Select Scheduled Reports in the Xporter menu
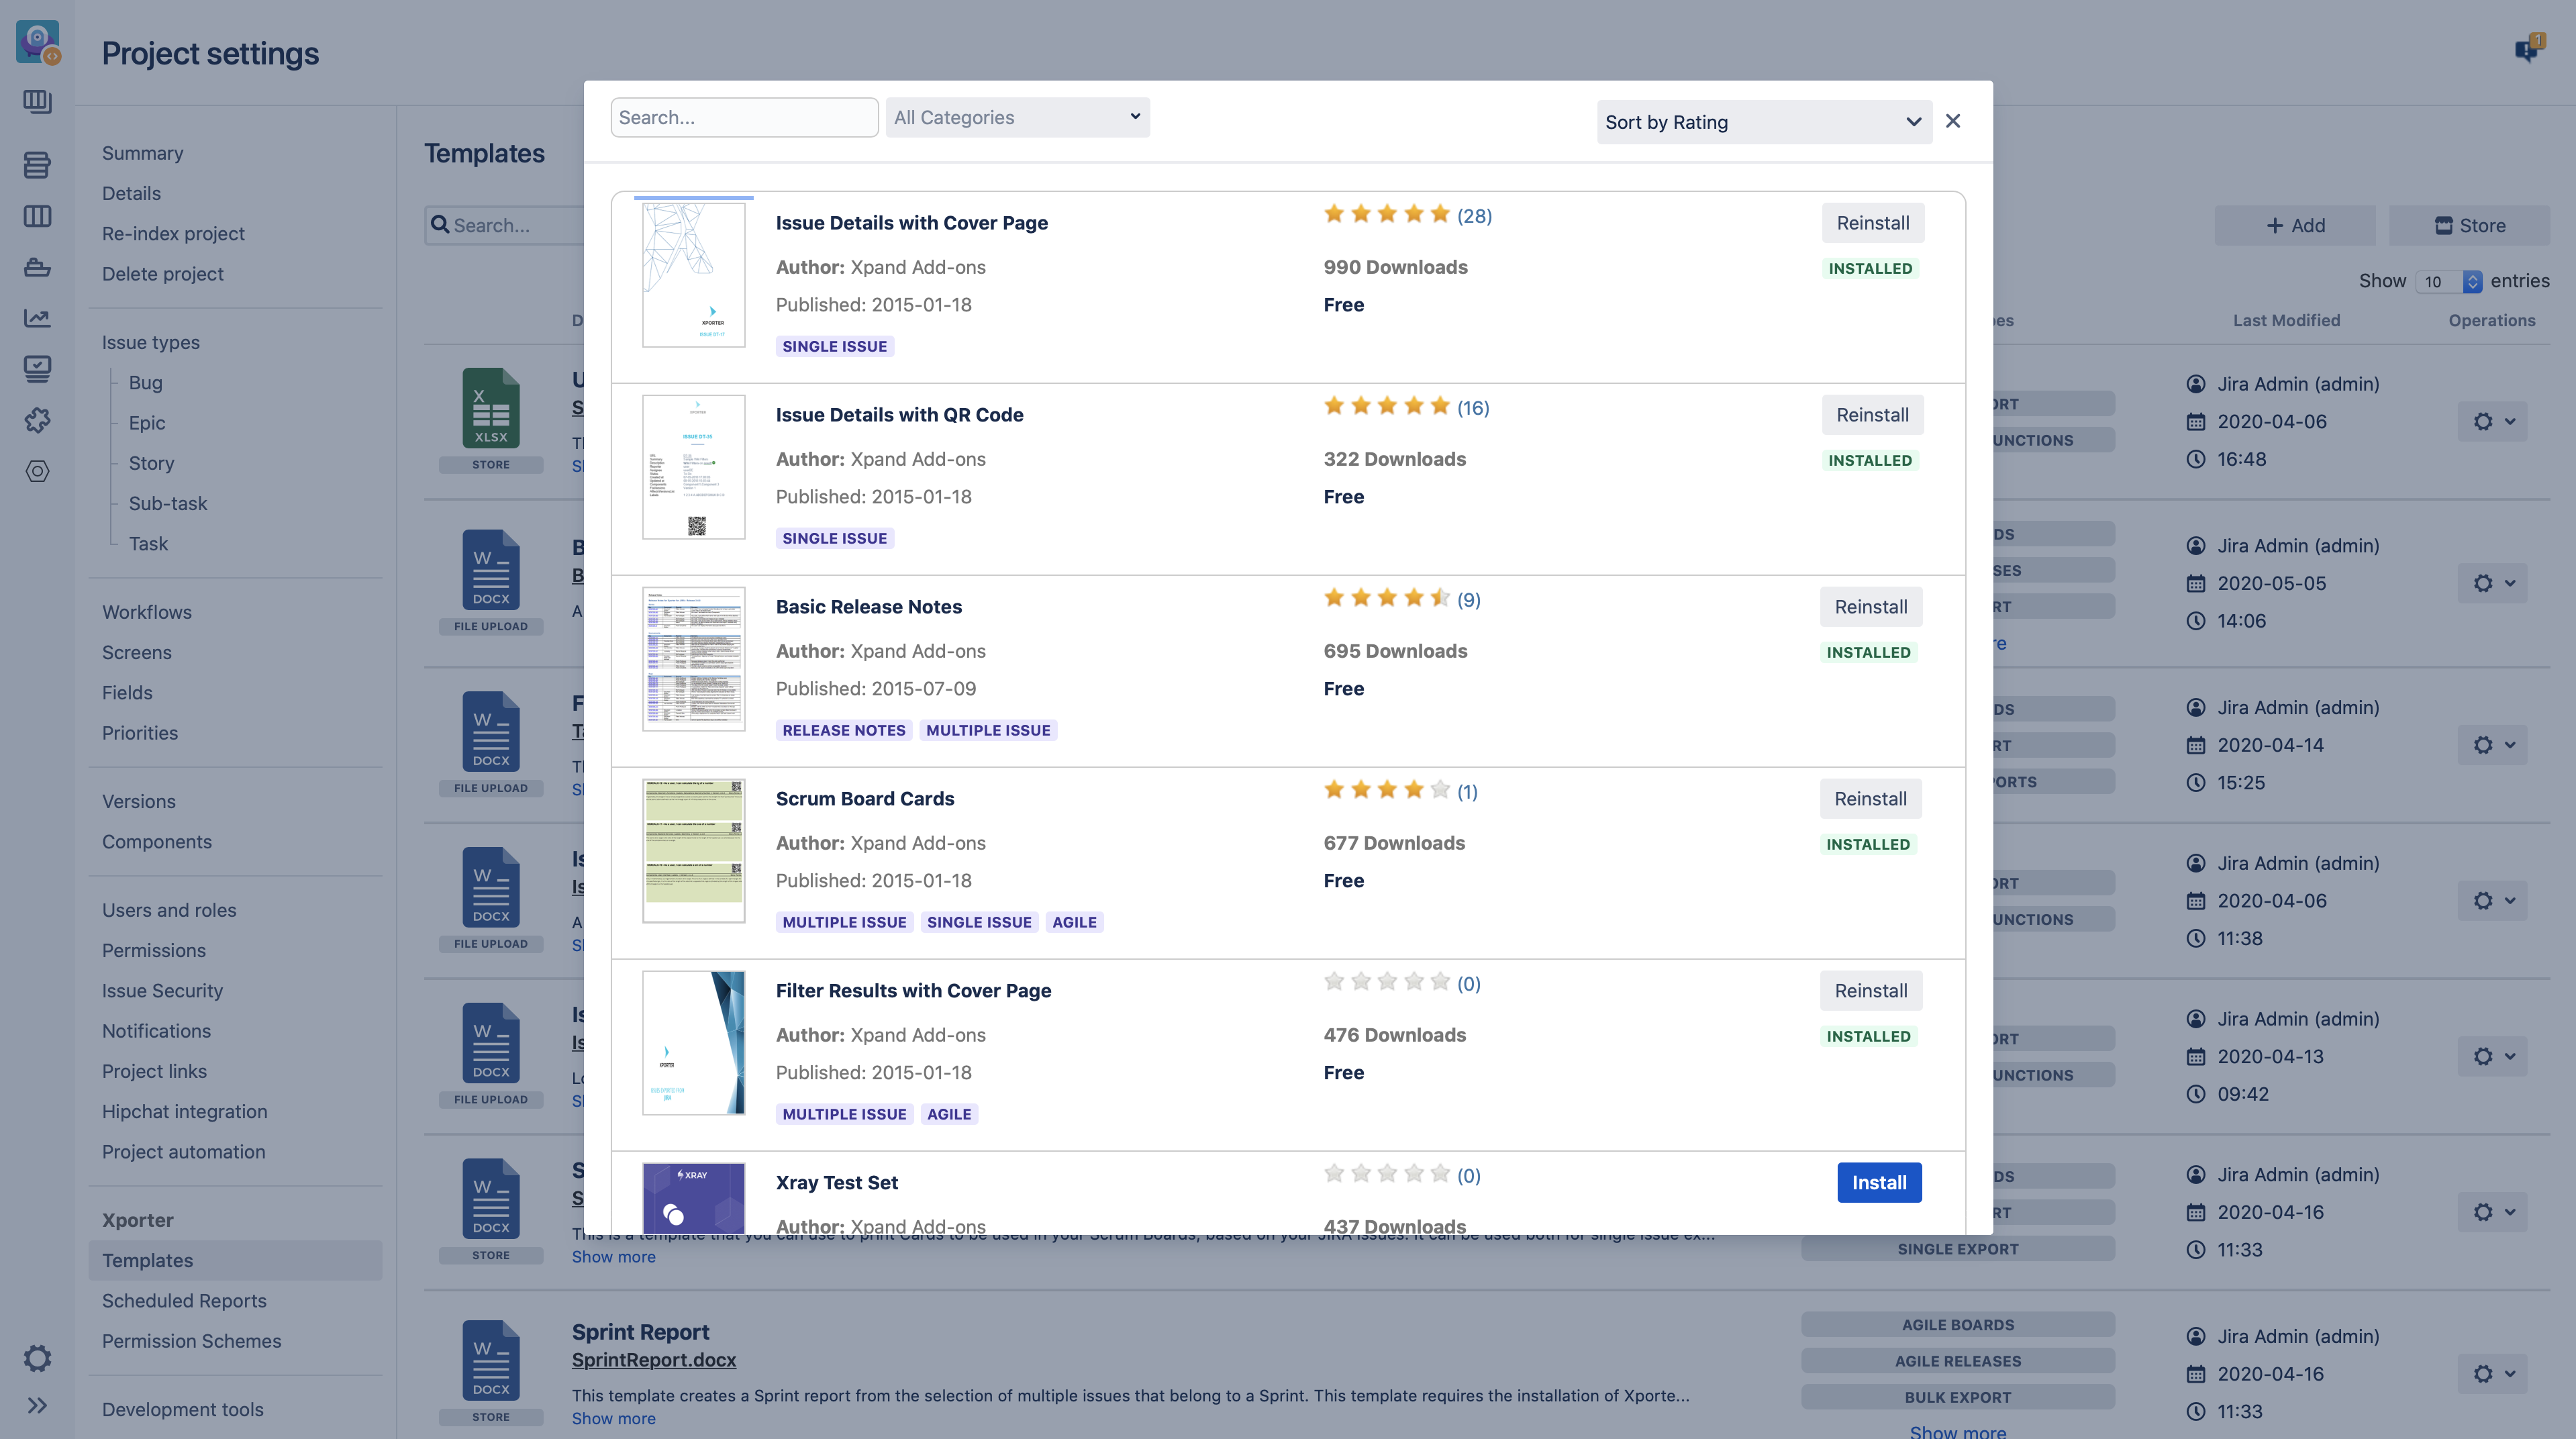Viewport: 2576px width, 1439px height. click(184, 1300)
